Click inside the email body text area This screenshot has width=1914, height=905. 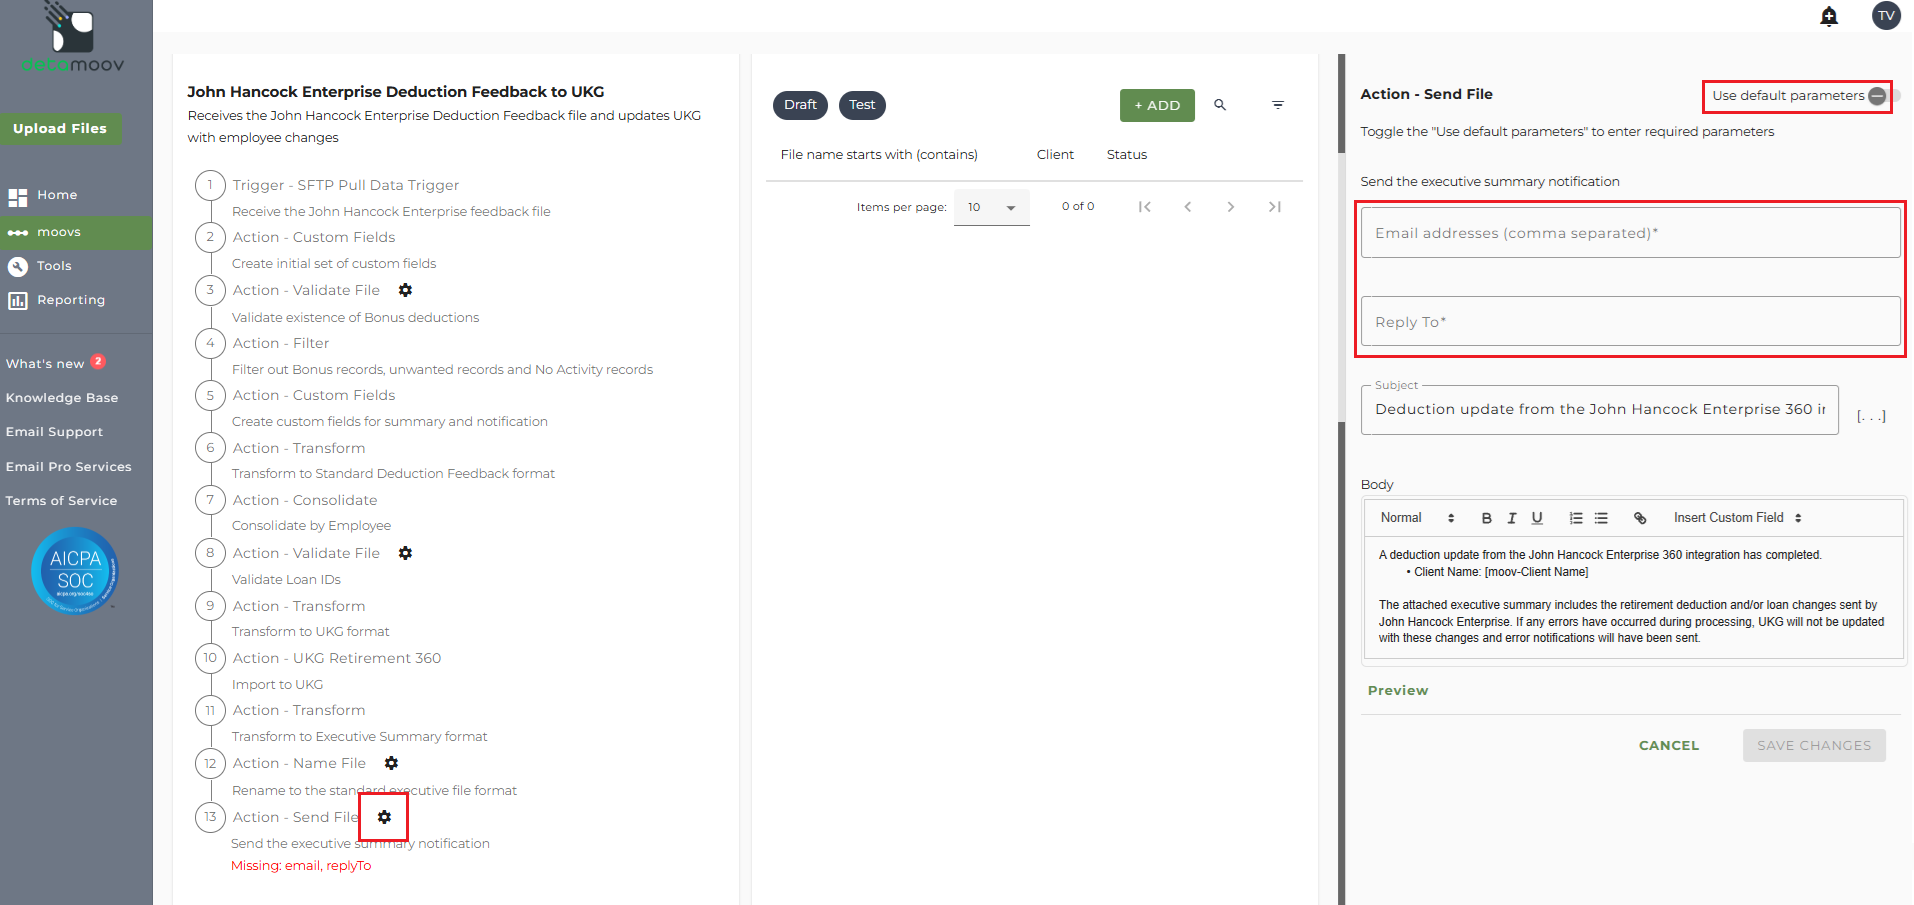pos(1633,598)
